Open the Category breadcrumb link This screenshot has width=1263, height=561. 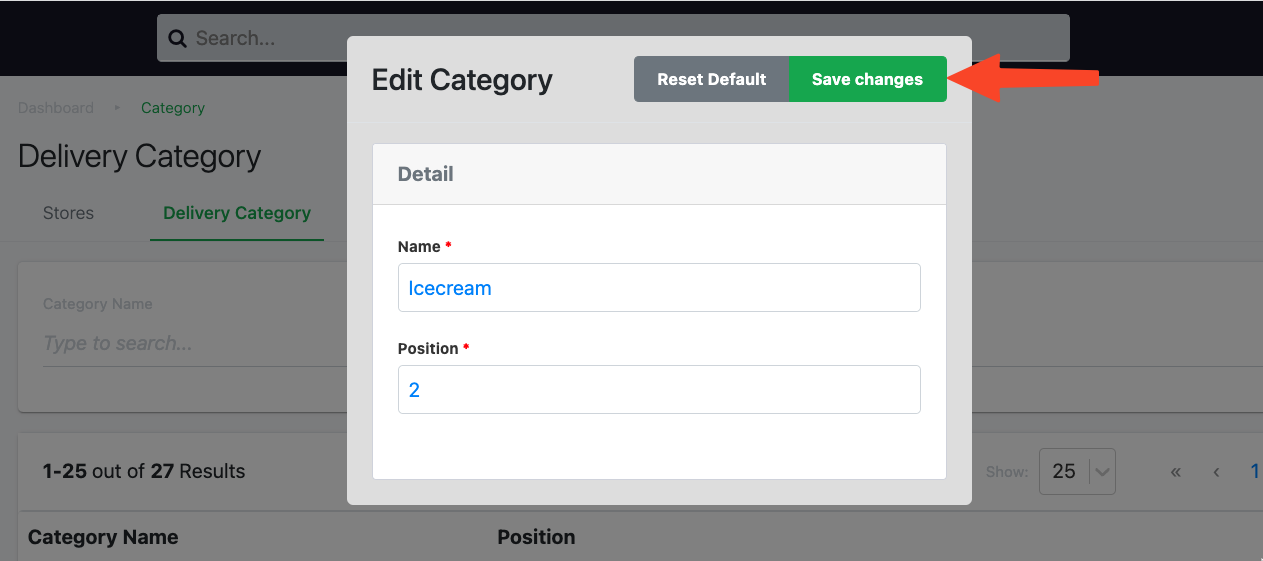pos(173,108)
